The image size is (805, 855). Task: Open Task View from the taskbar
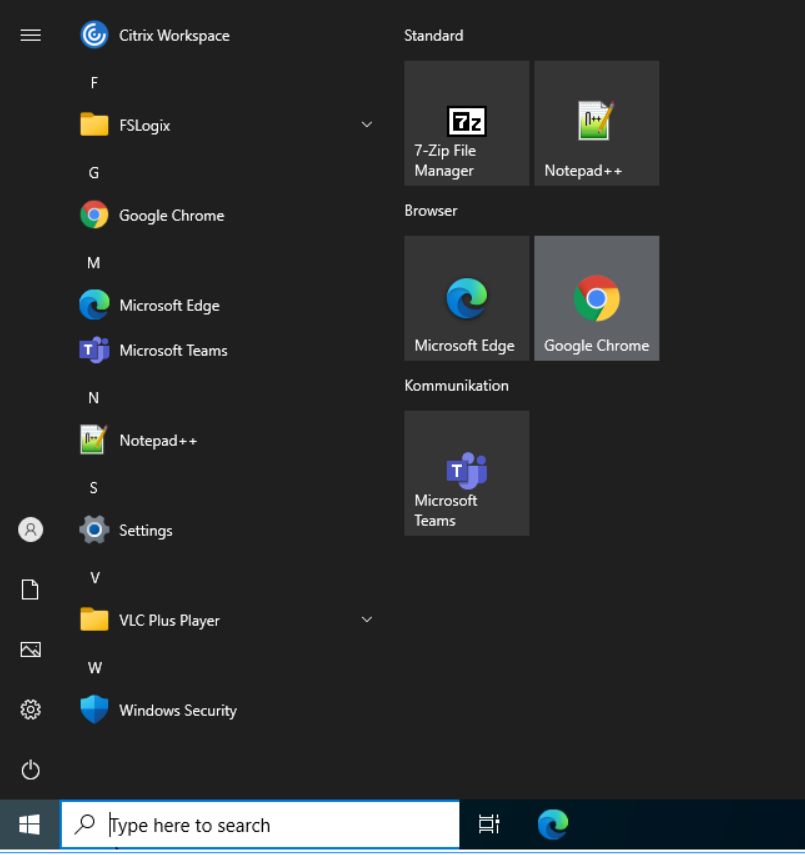pos(489,824)
